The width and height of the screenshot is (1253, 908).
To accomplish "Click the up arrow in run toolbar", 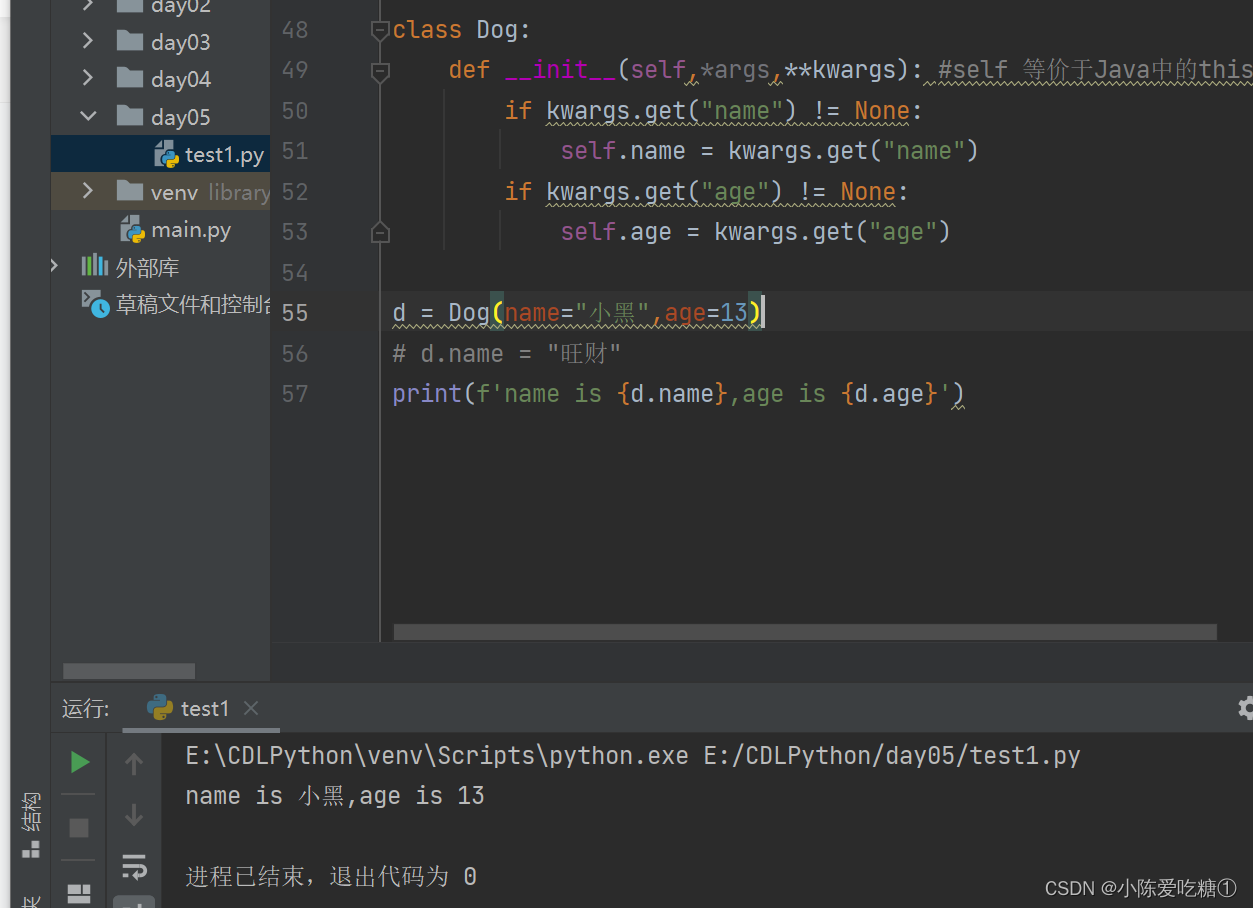I will [x=134, y=764].
